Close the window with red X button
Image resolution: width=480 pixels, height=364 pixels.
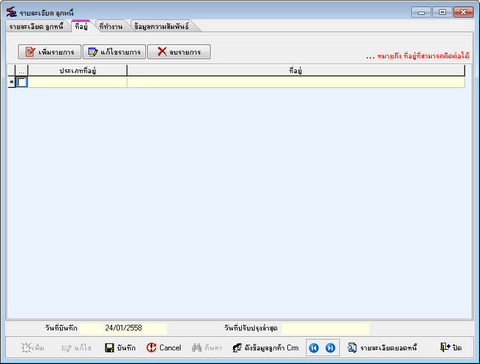[x=463, y=12]
